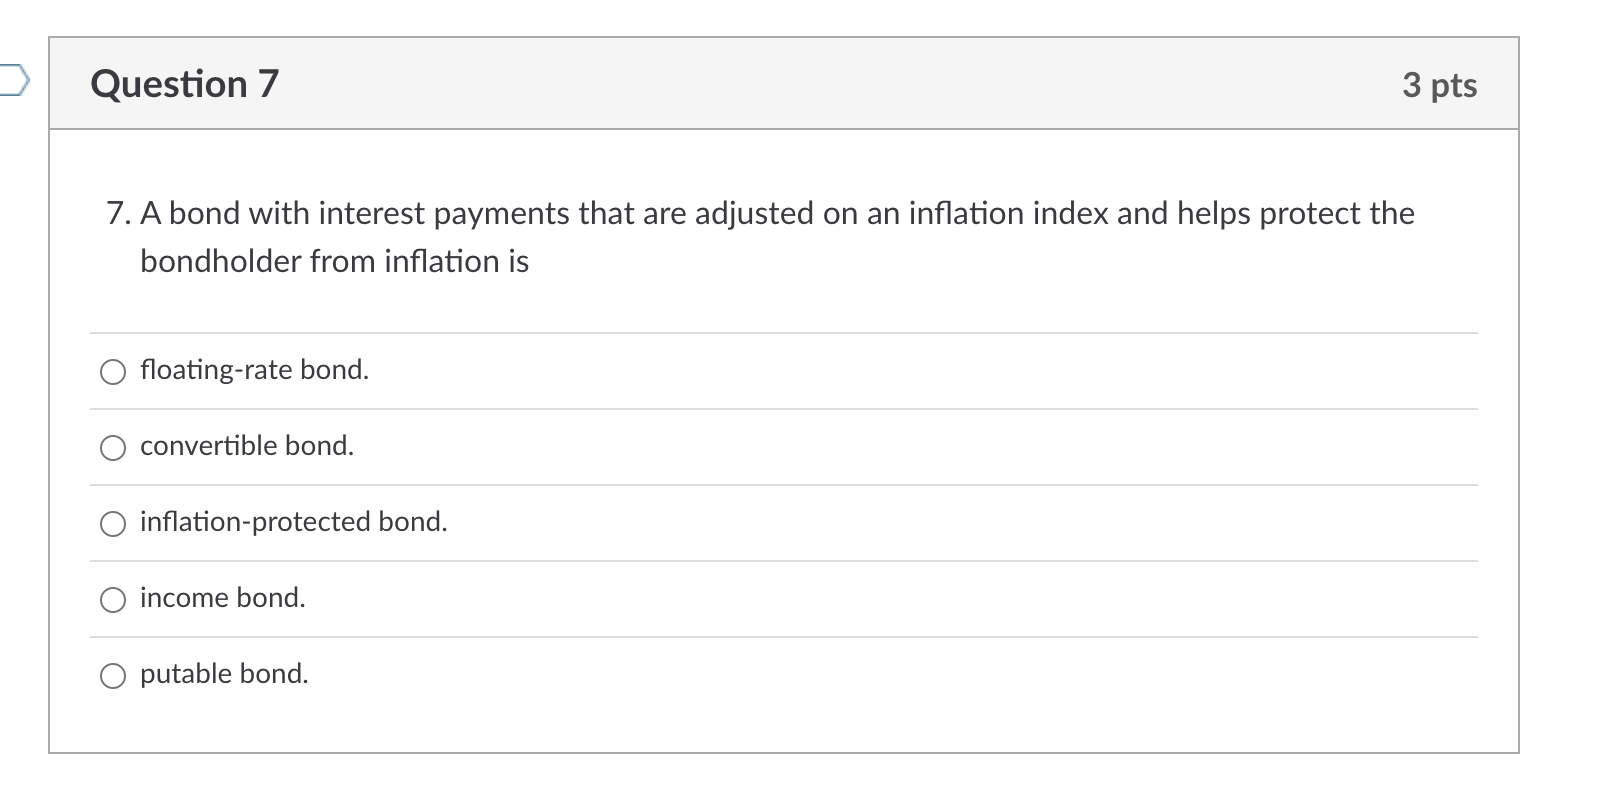Click the 3 pts label
The image size is (1600, 804).
tap(1441, 85)
